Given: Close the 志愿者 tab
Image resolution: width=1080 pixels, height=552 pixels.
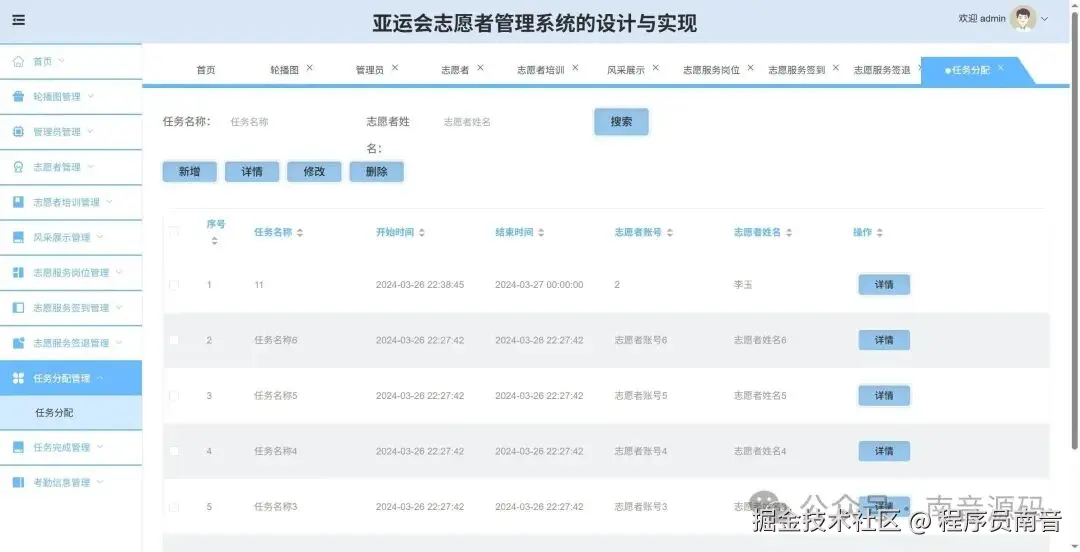Looking at the screenshot, I should (480, 68).
